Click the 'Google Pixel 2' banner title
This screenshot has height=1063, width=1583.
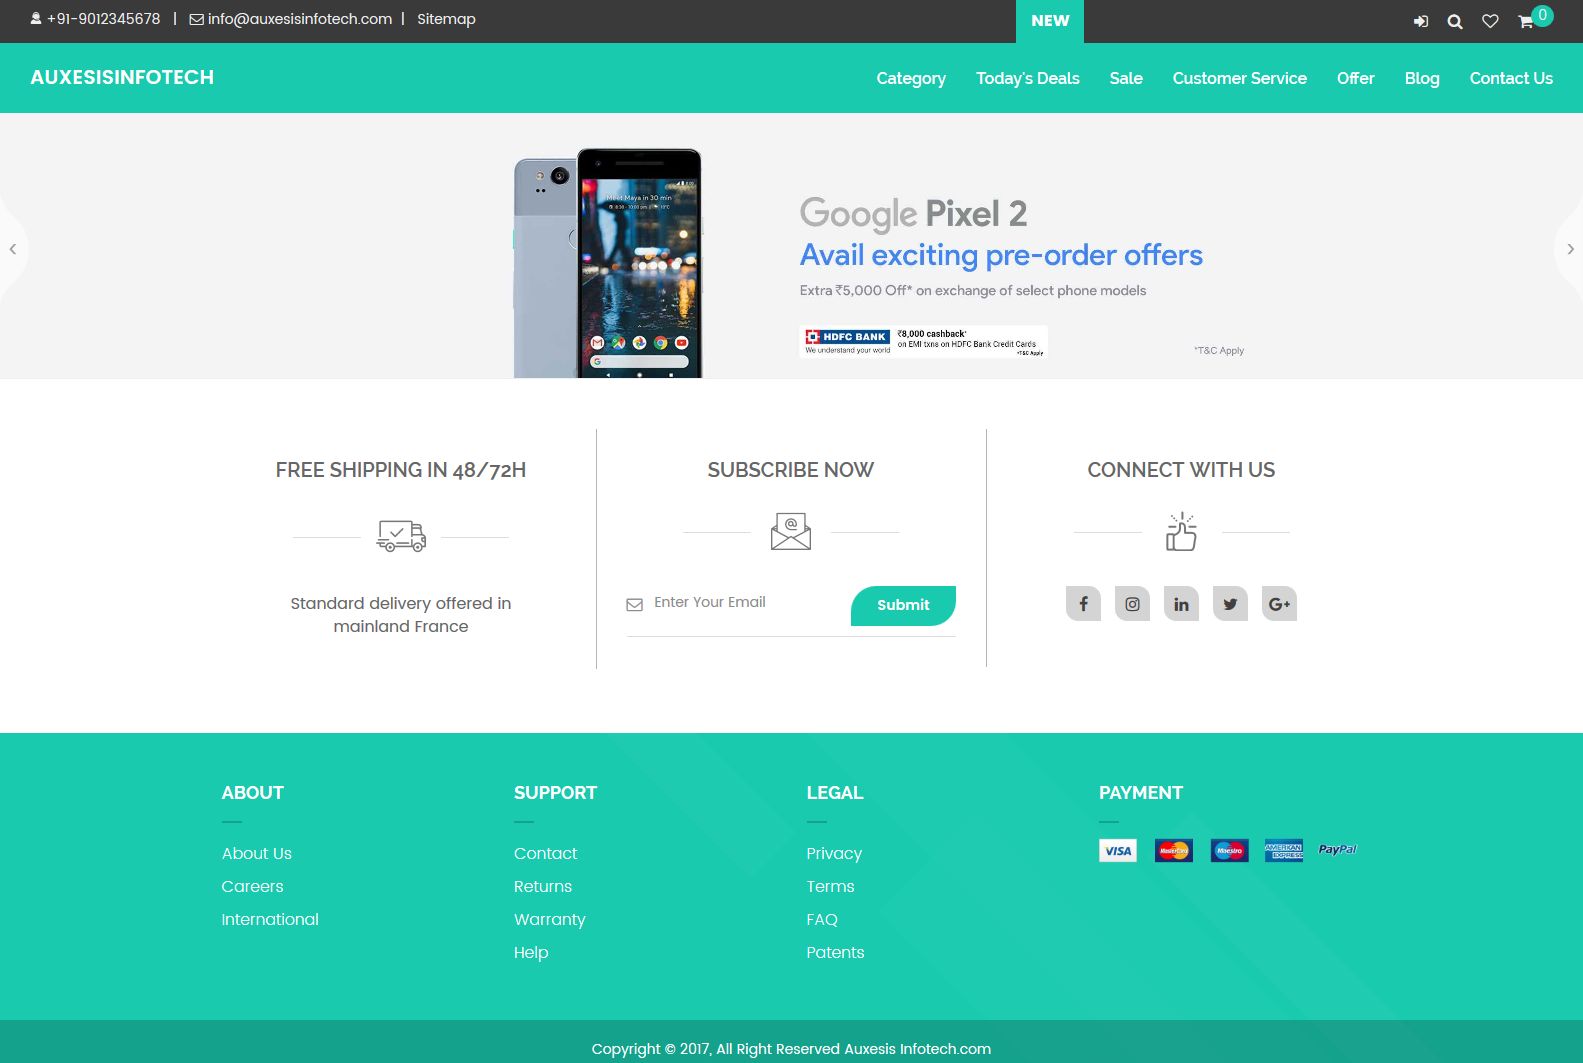click(x=913, y=213)
